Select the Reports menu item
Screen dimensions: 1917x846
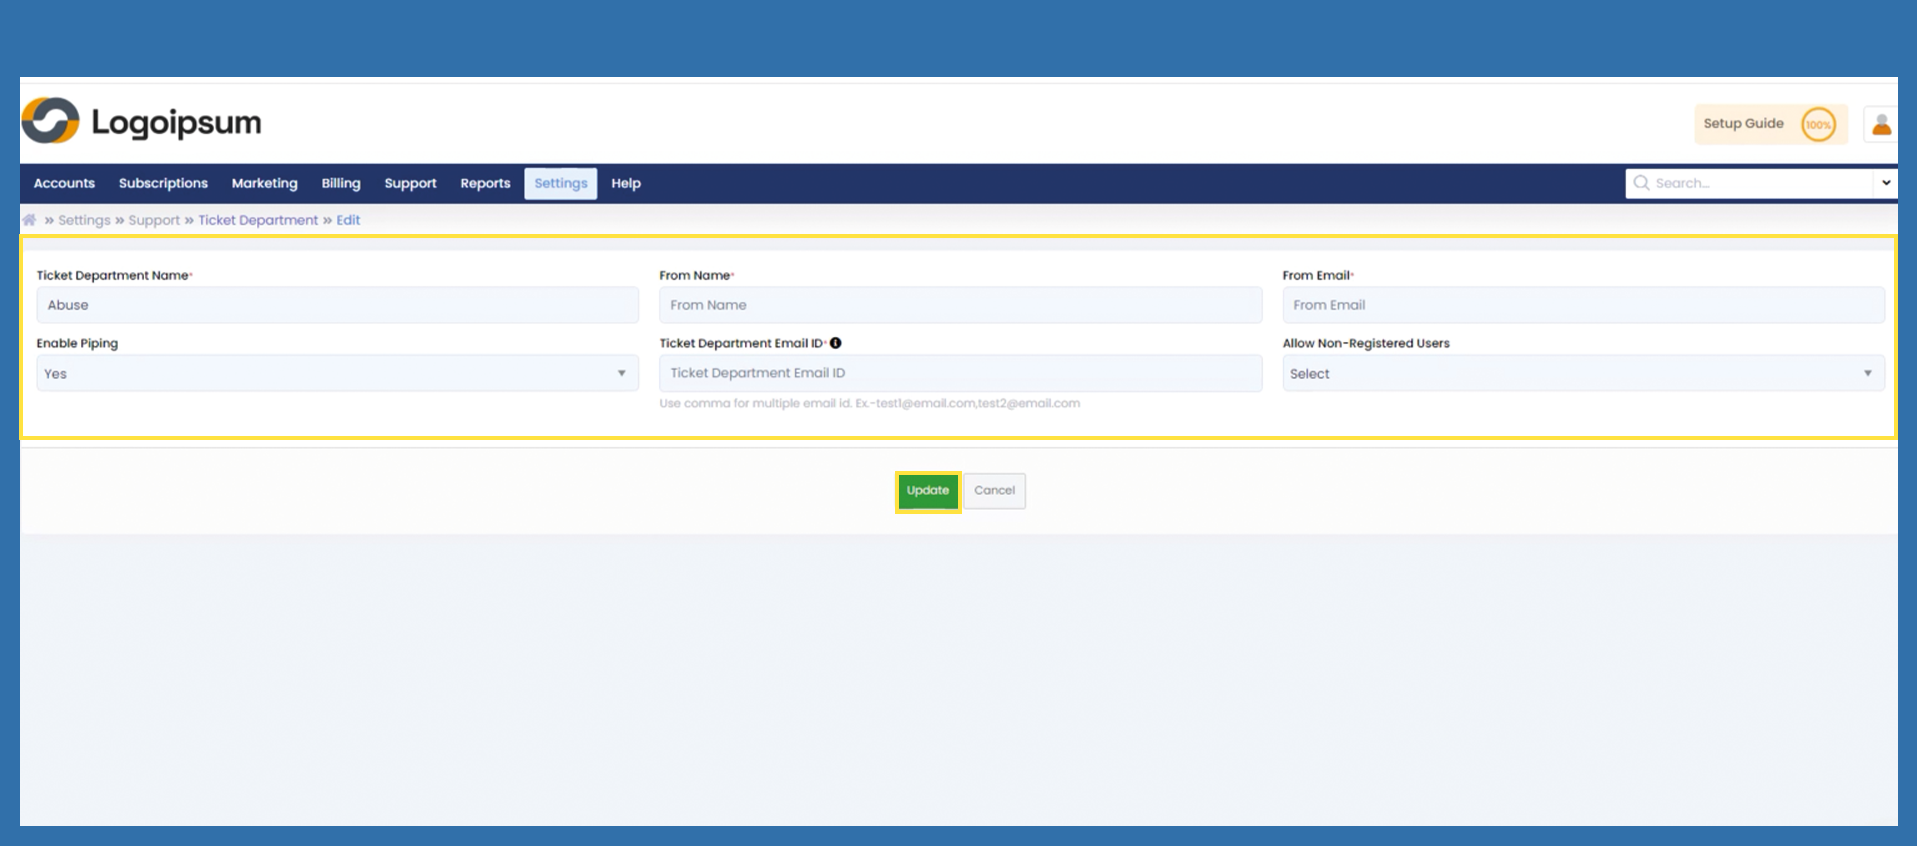485,183
